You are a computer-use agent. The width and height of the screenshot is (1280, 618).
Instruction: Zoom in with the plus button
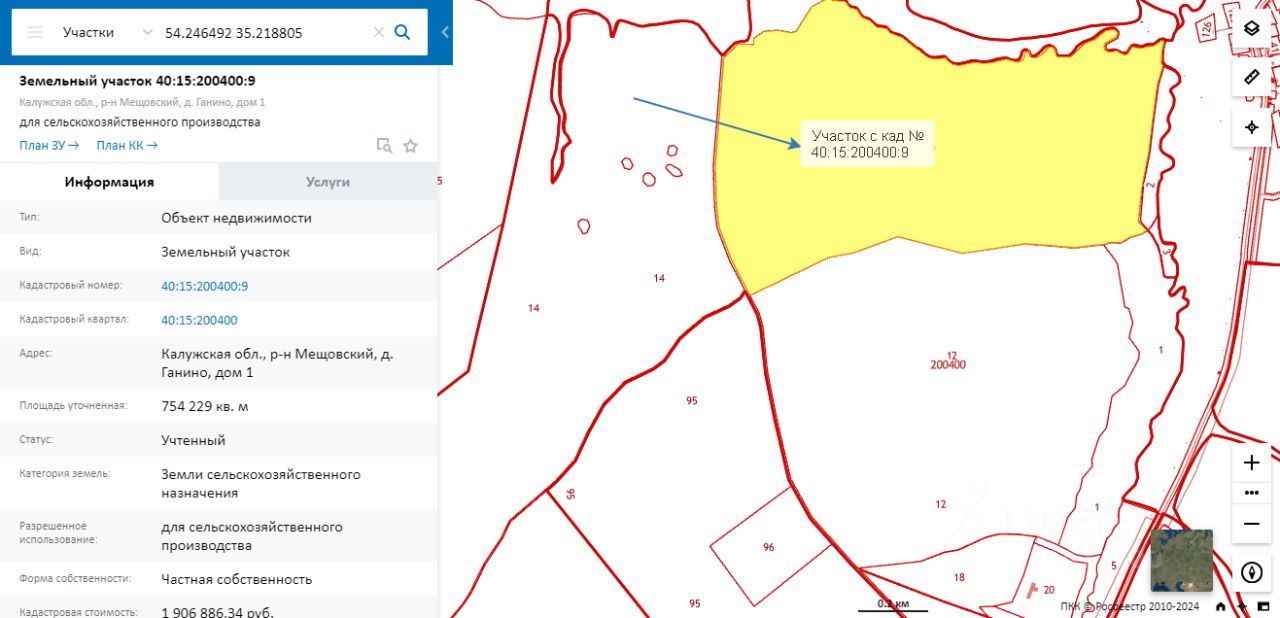coord(1251,462)
